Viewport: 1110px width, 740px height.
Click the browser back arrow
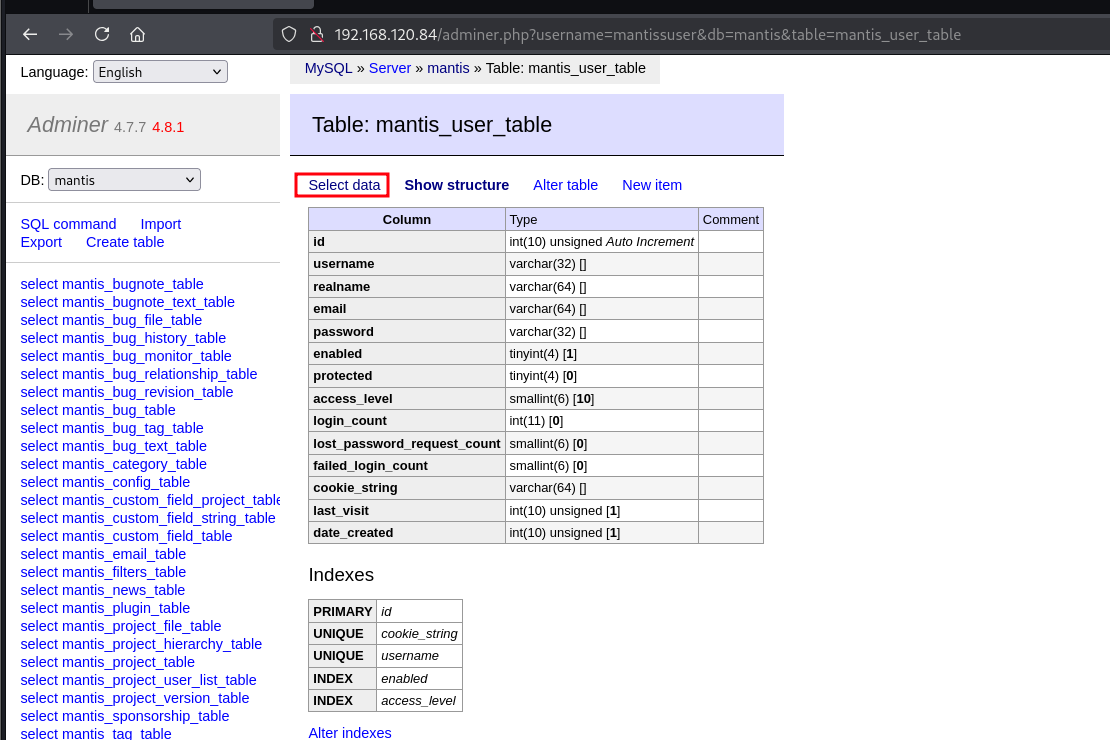pyautogui.click(x=30, y=34)
